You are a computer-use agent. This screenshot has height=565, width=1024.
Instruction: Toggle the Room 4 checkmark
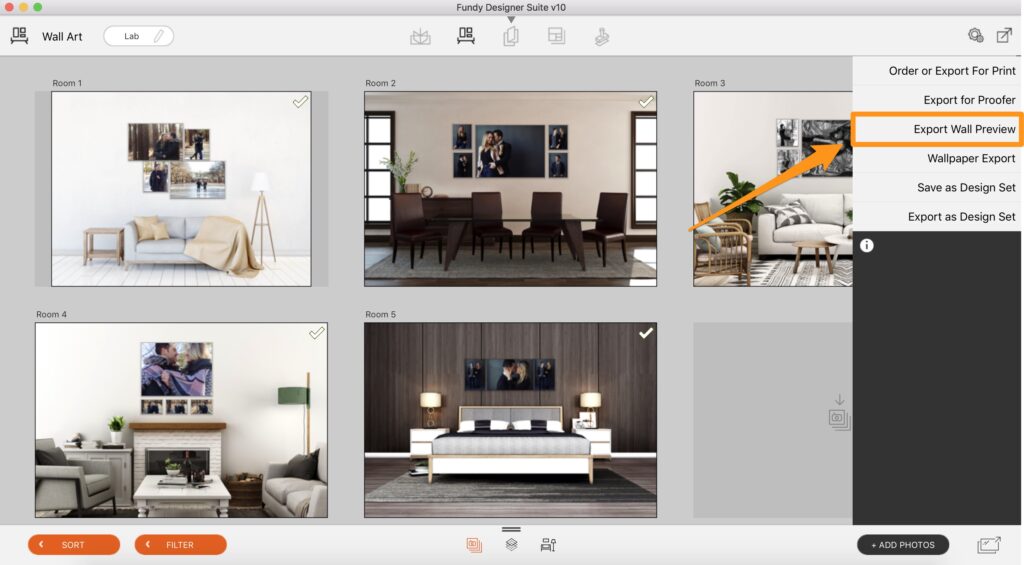[x=317, y=333]
